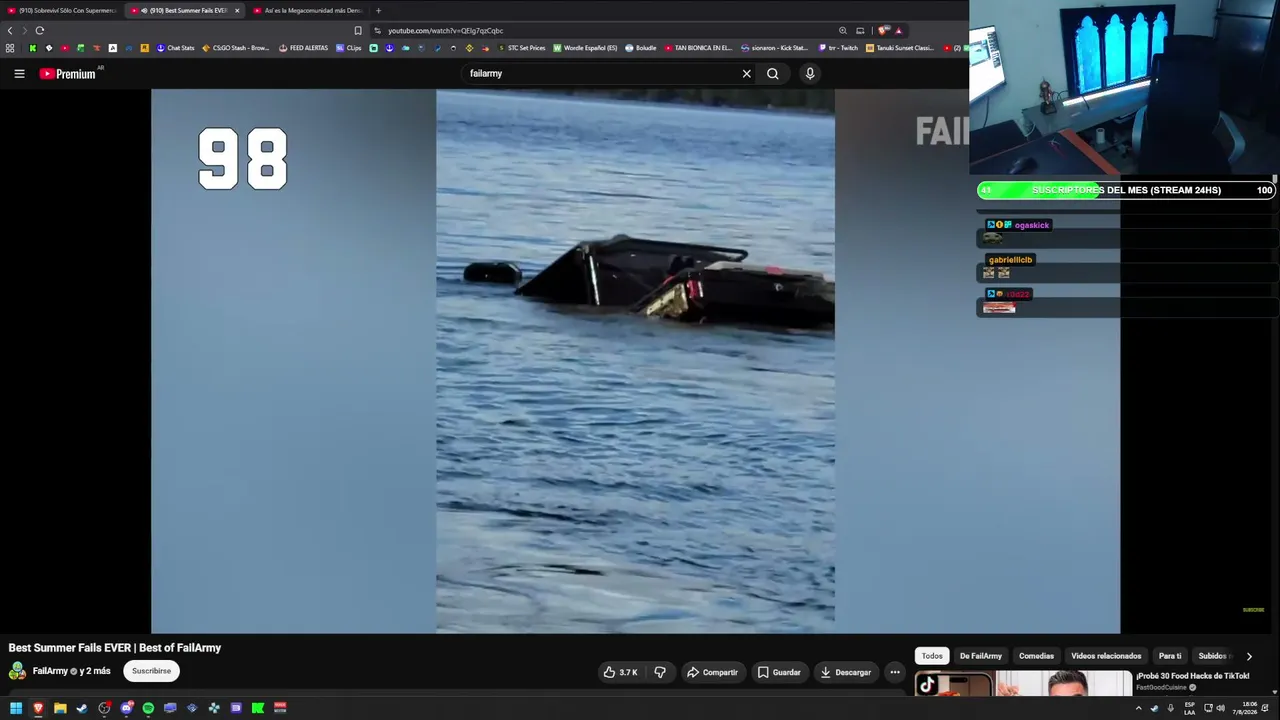Open TikTok food hacks recommended thumbnail
The width and height of the screenshot is (1280, 720).
tap(1023, 684)
